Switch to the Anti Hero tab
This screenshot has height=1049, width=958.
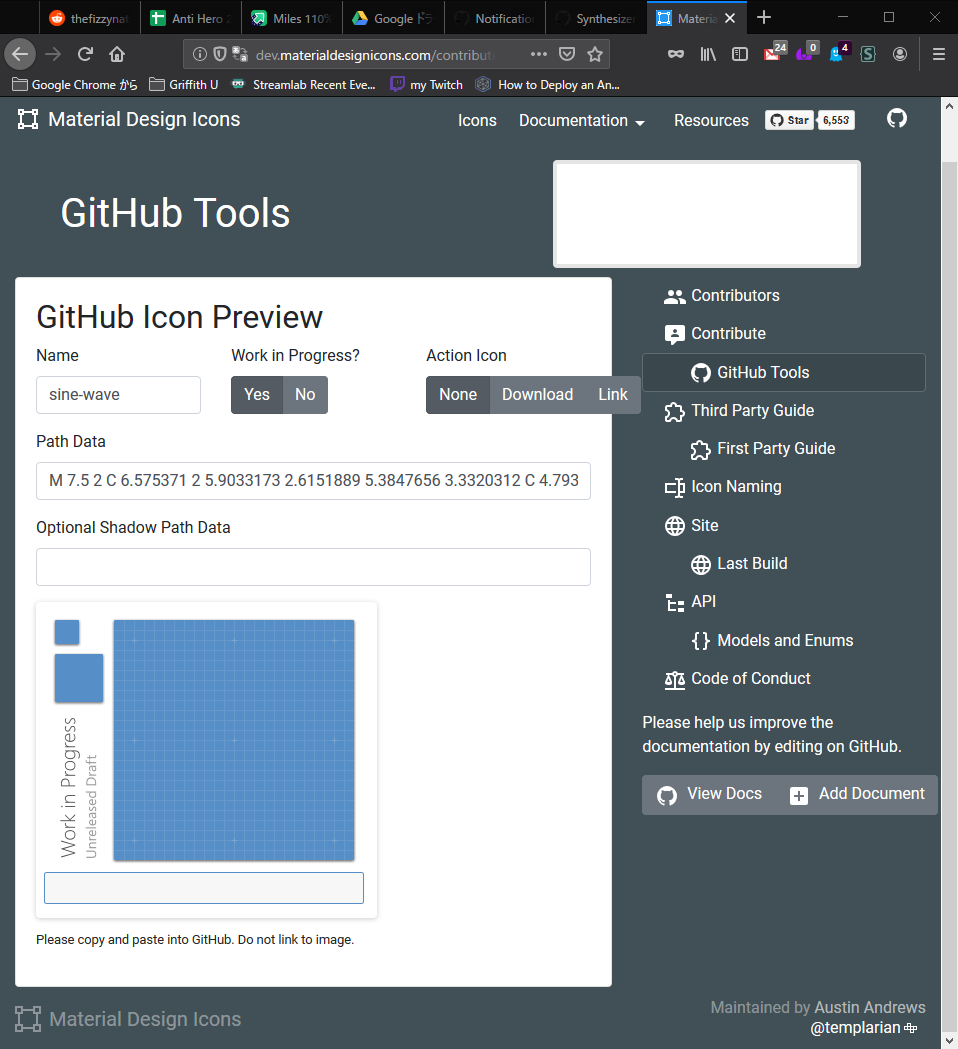(x=191, y=19)
